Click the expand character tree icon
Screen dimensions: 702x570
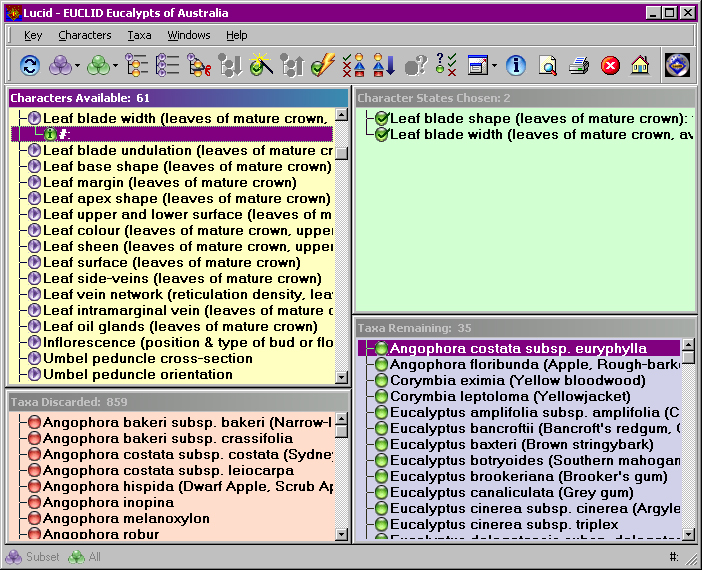(137, 66)
